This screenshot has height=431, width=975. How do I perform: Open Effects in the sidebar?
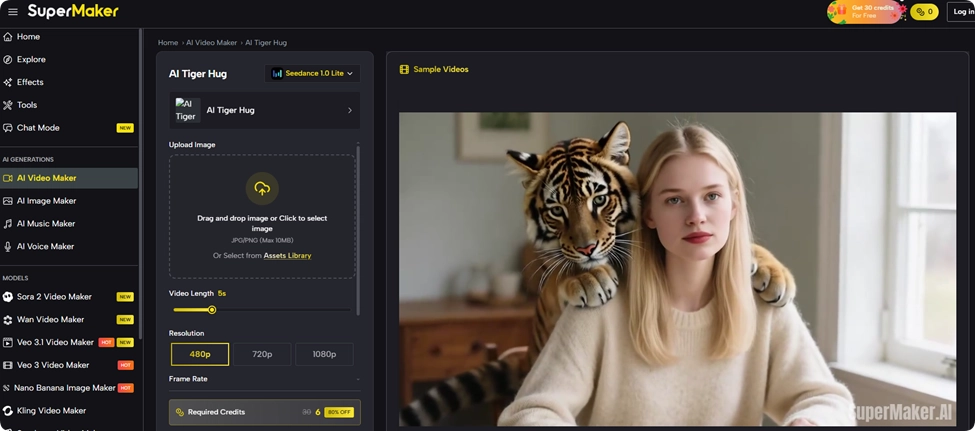(x=68, y=82)
